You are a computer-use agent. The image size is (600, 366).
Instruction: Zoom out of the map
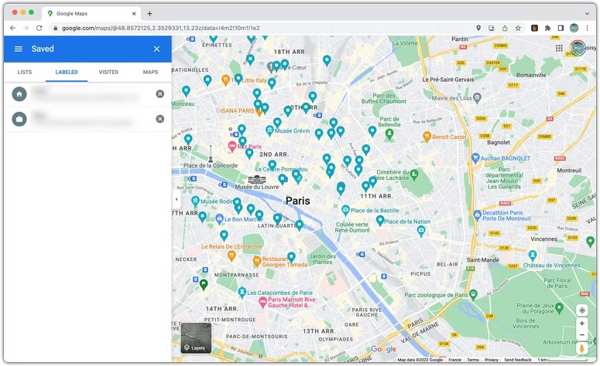coord(582,335)
